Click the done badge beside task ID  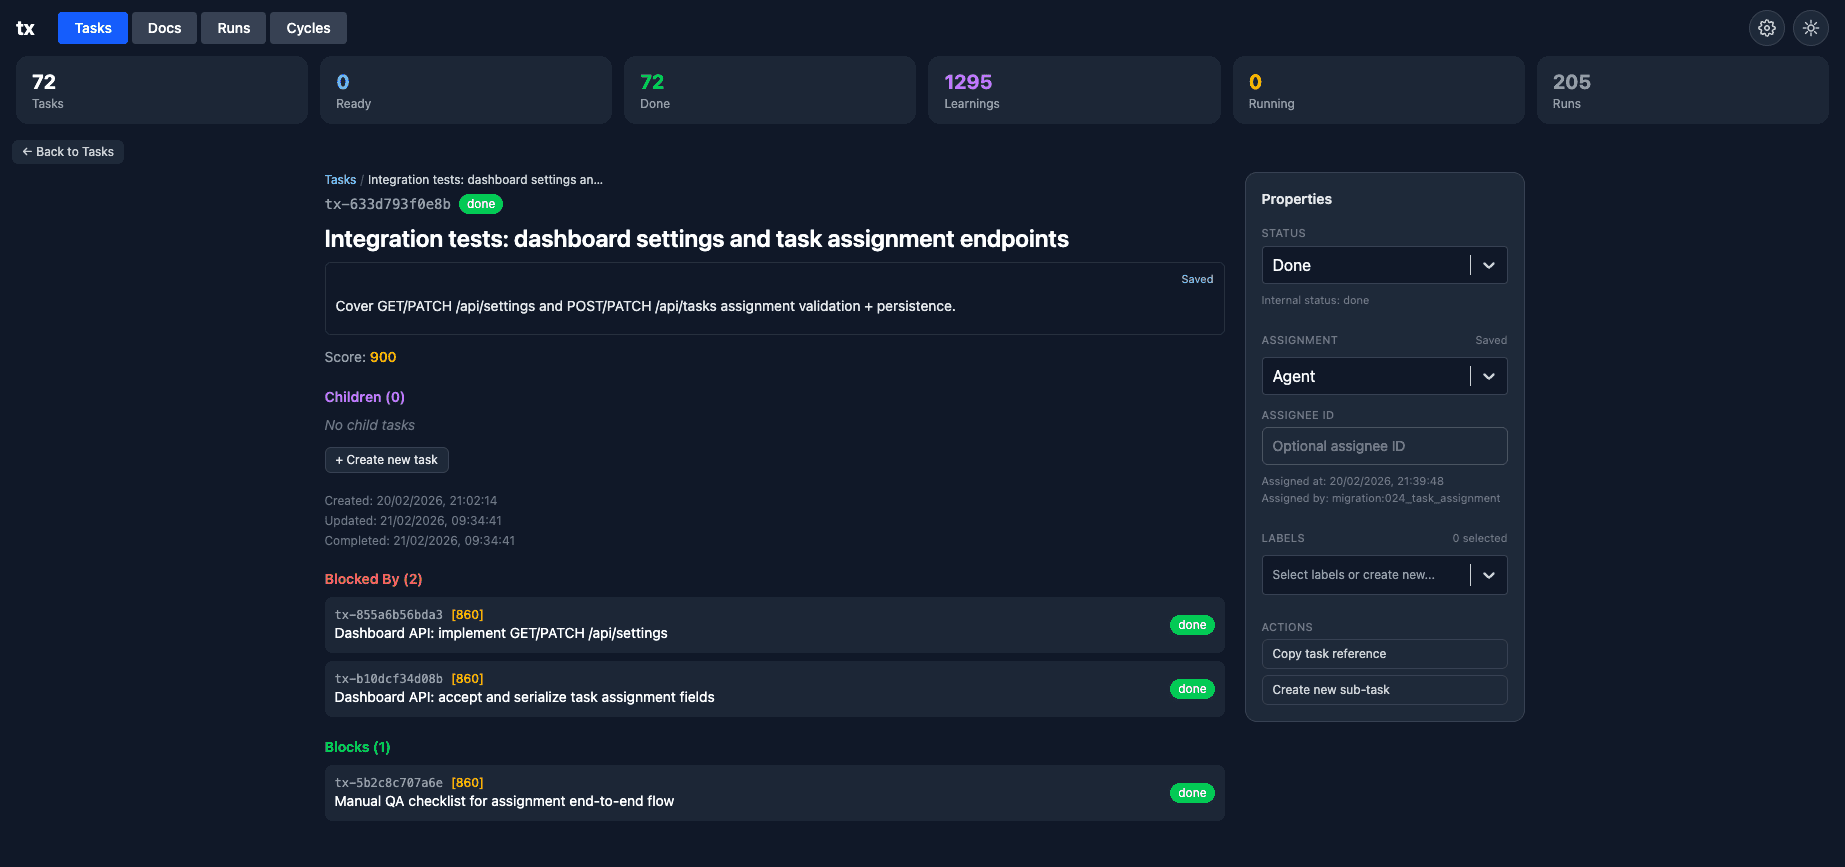481,204
